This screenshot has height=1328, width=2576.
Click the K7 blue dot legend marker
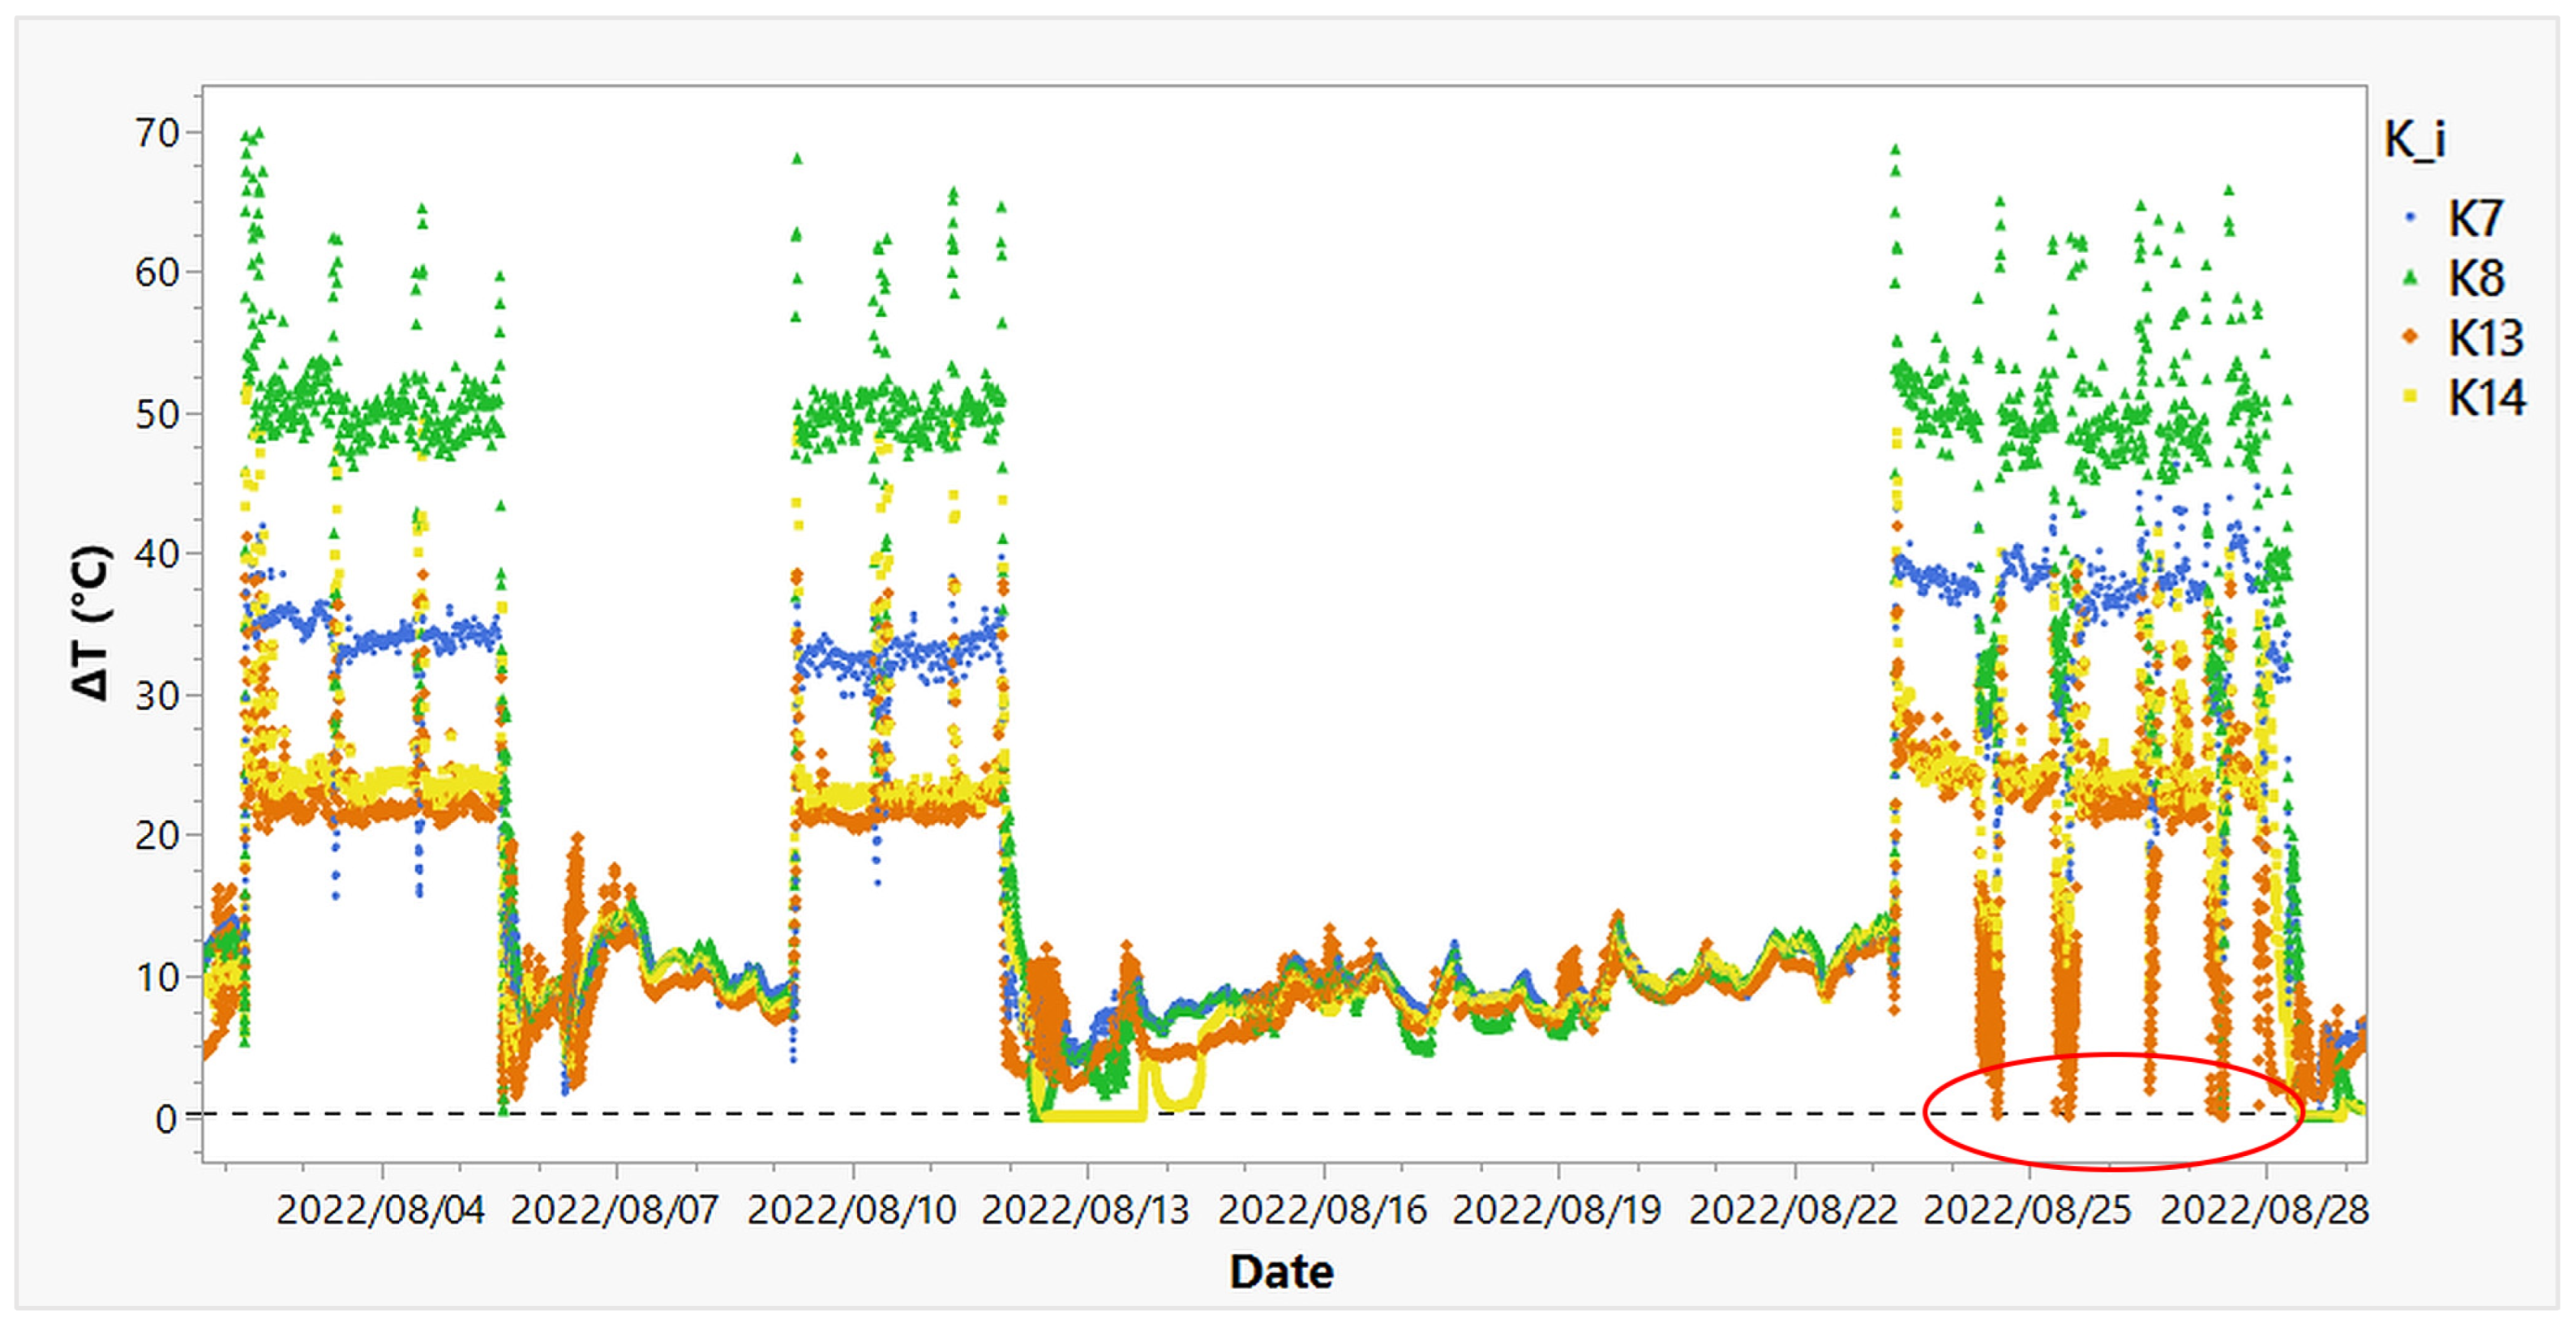point(2410,217)
